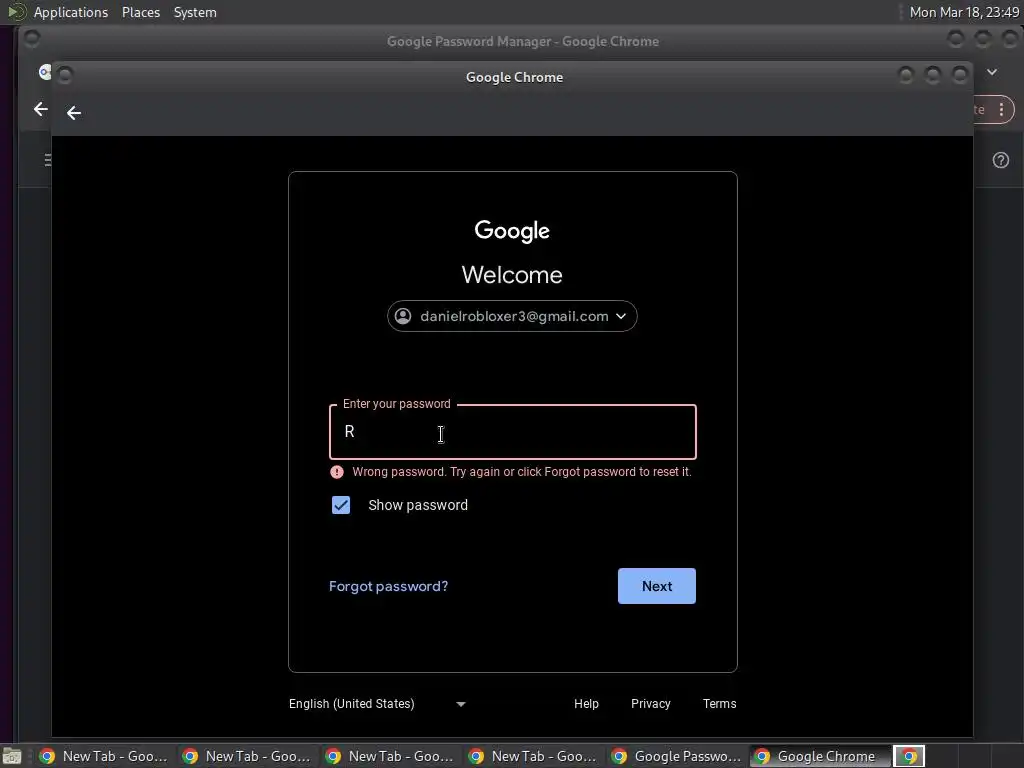Select the Google Chrome taskbar entry
Image resolution: width=1024 pixels, height=768 pixels.
click(x=819, y=756)
